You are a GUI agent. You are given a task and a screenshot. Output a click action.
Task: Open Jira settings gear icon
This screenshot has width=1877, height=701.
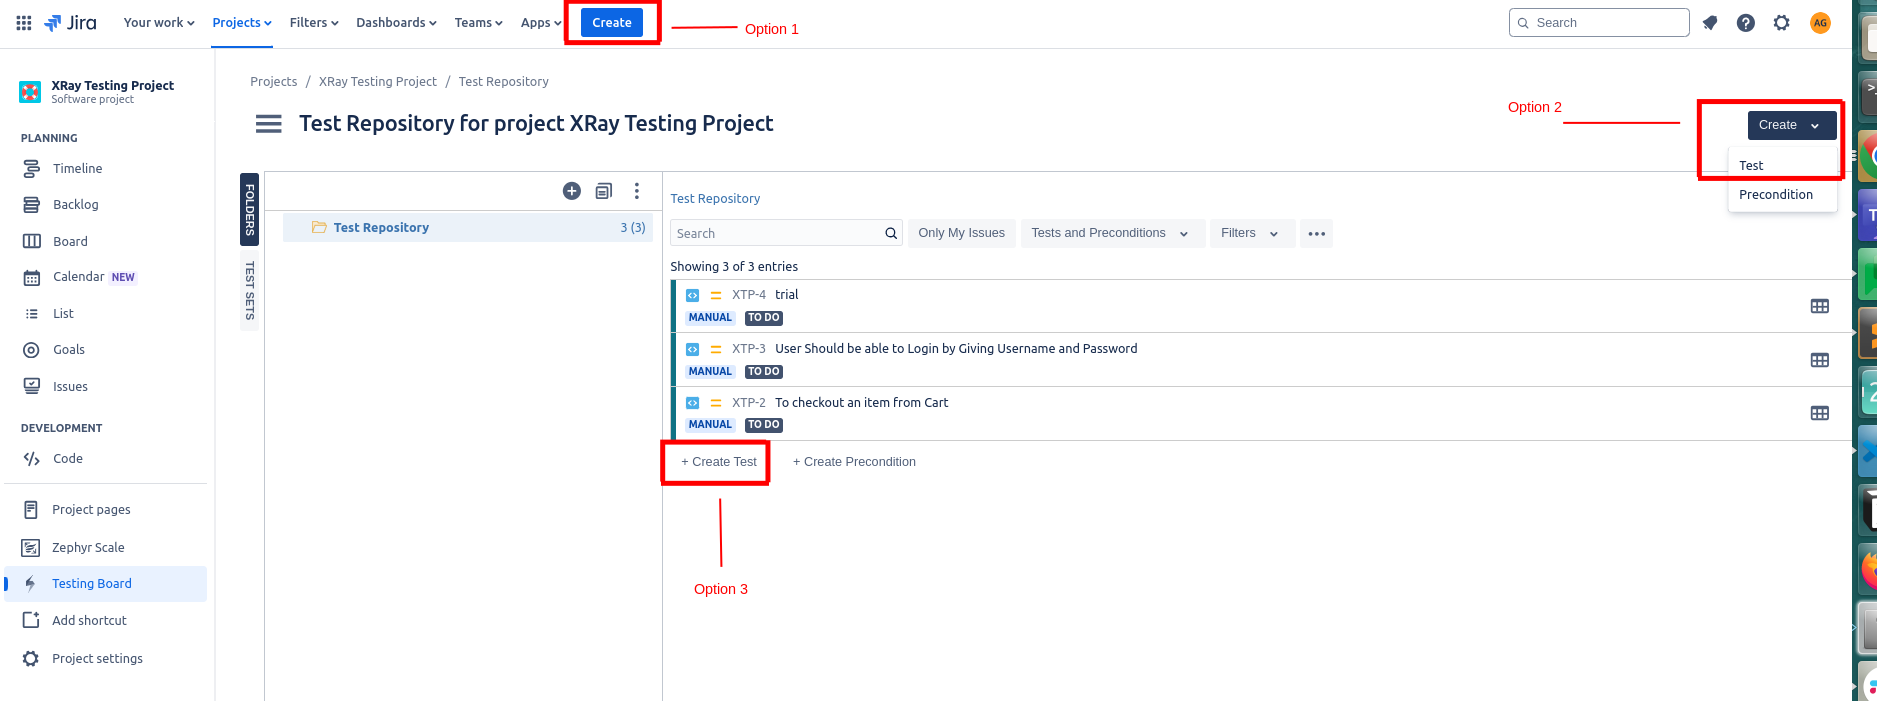(x=1781, y=23)
